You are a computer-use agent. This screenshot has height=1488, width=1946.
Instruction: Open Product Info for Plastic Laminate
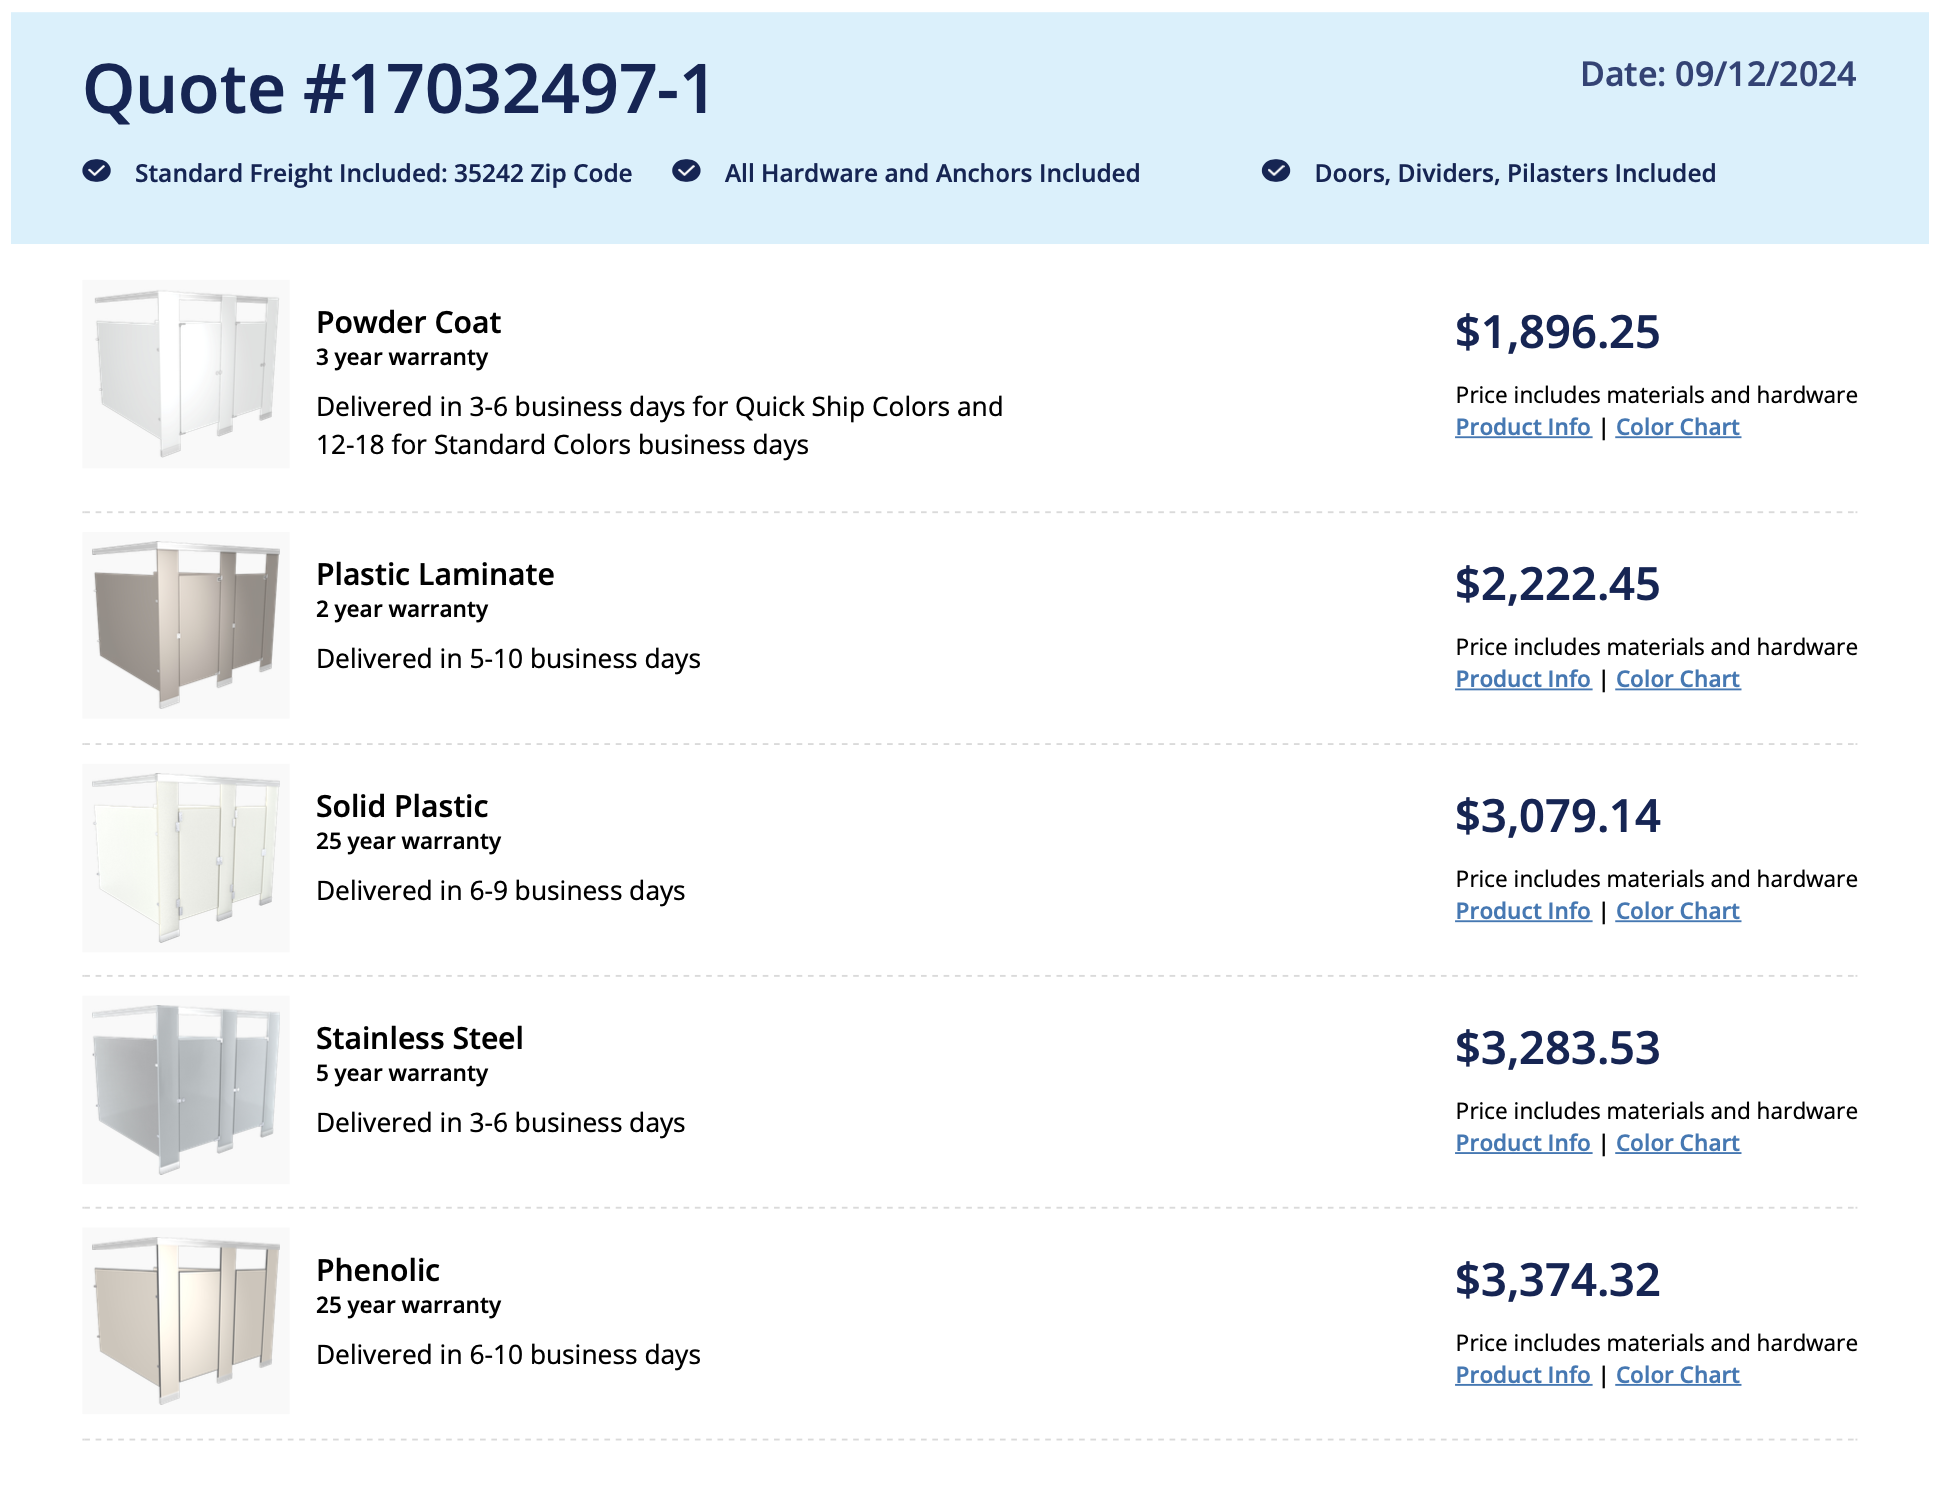(1522, 679)
